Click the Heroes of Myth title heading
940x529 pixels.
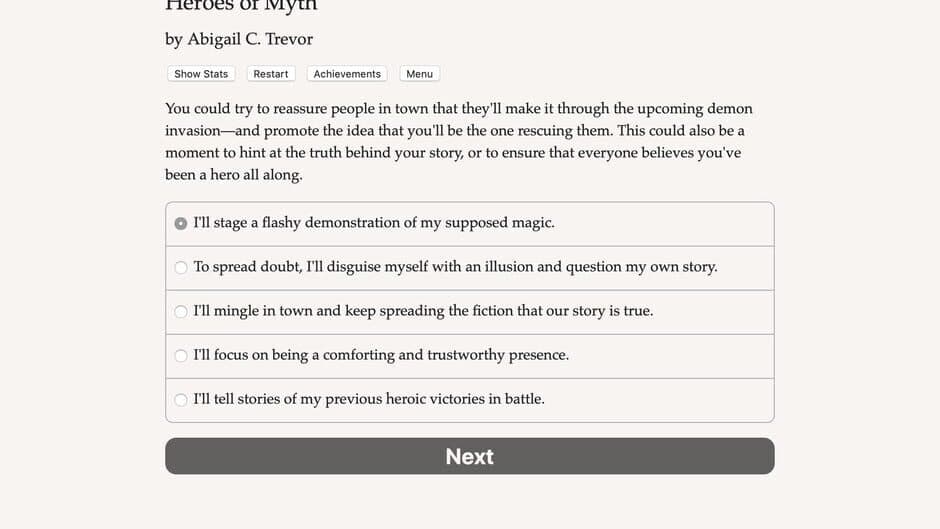[x=241, y=5]
